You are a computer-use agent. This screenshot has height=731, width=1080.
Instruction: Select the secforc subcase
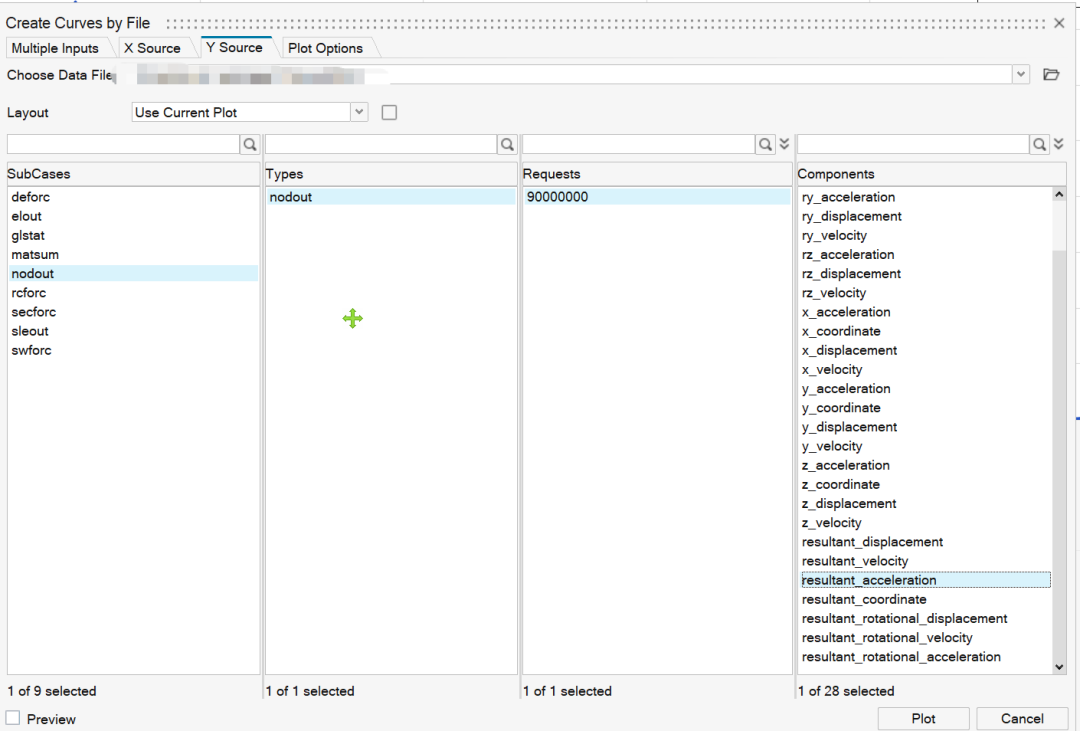click(134, 312)
